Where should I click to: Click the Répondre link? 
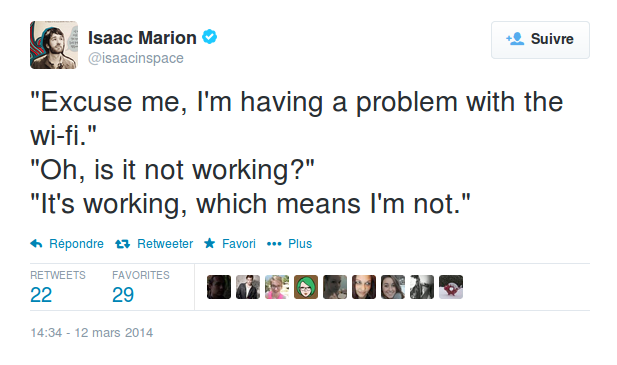[x=76, y=244]
